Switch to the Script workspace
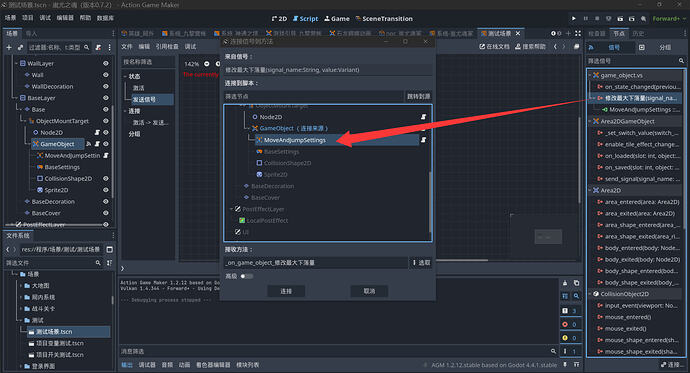 click(x=305, y=18)
